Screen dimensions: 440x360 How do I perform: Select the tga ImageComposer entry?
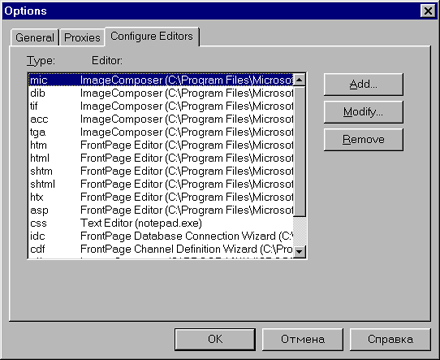(x=161, y=132)
